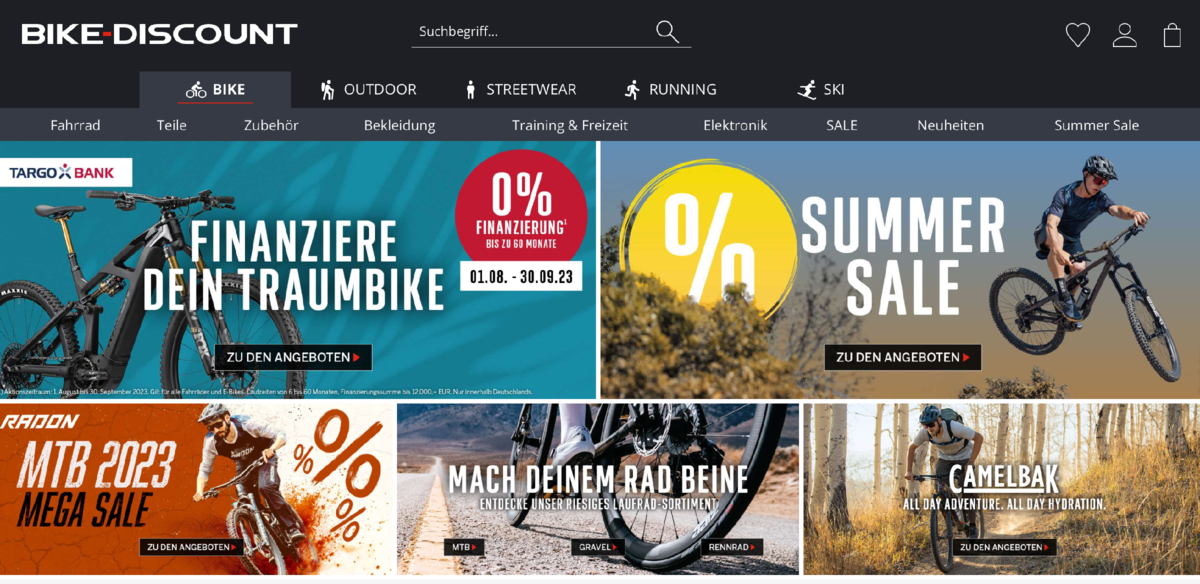The height and width of the screenshot is (584, 1200).
Task: Click the Rennrad button on wheel banner
Action: point(730,547)
